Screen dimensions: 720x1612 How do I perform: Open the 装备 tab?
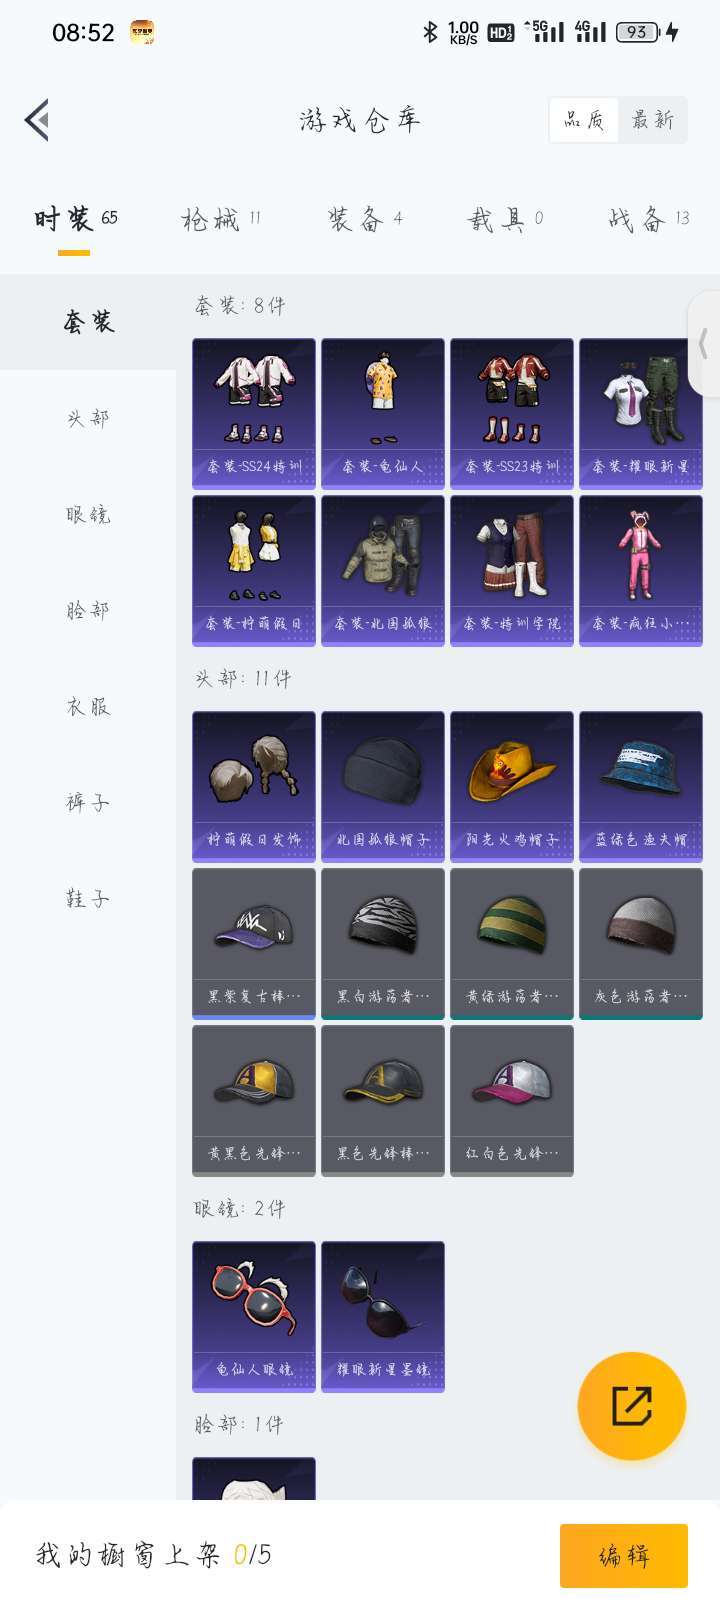(x=365, y=219)
